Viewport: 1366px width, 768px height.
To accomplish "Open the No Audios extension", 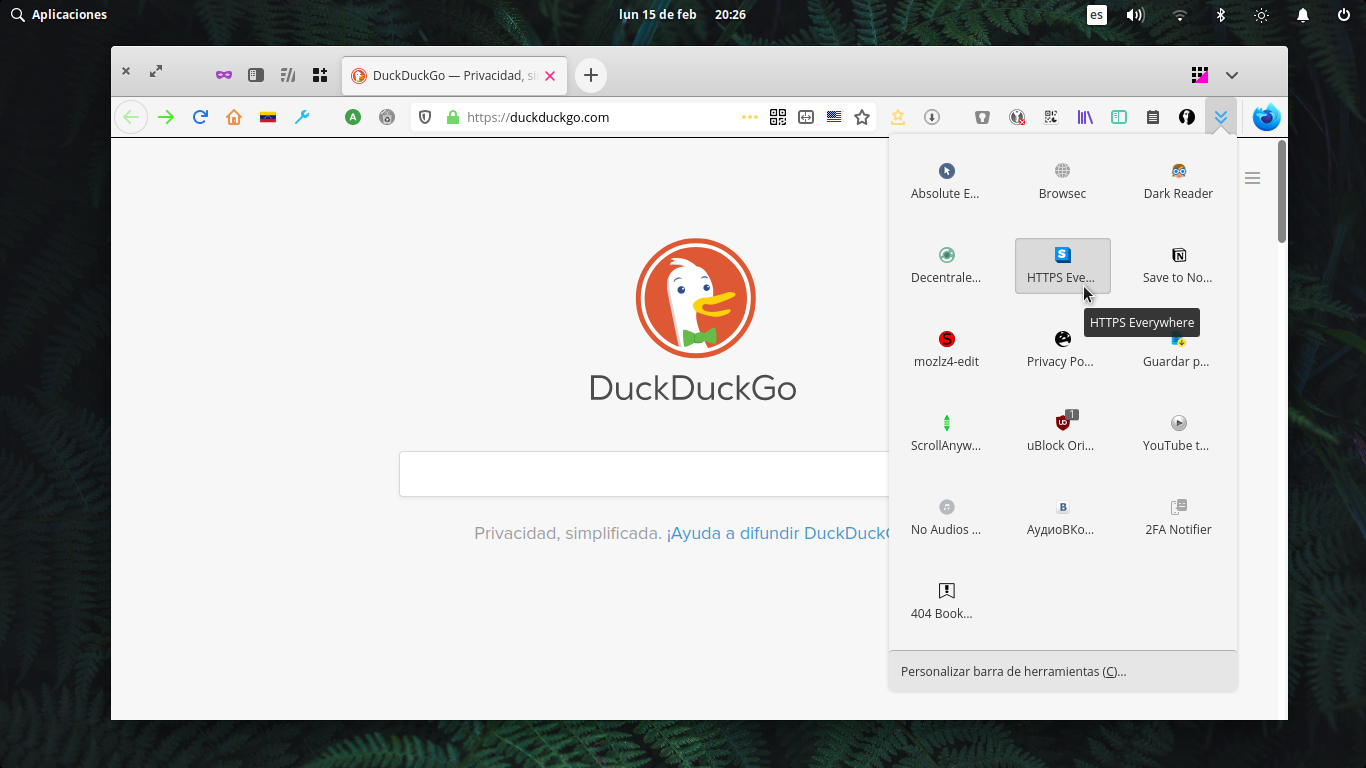I will click(946, 518).
